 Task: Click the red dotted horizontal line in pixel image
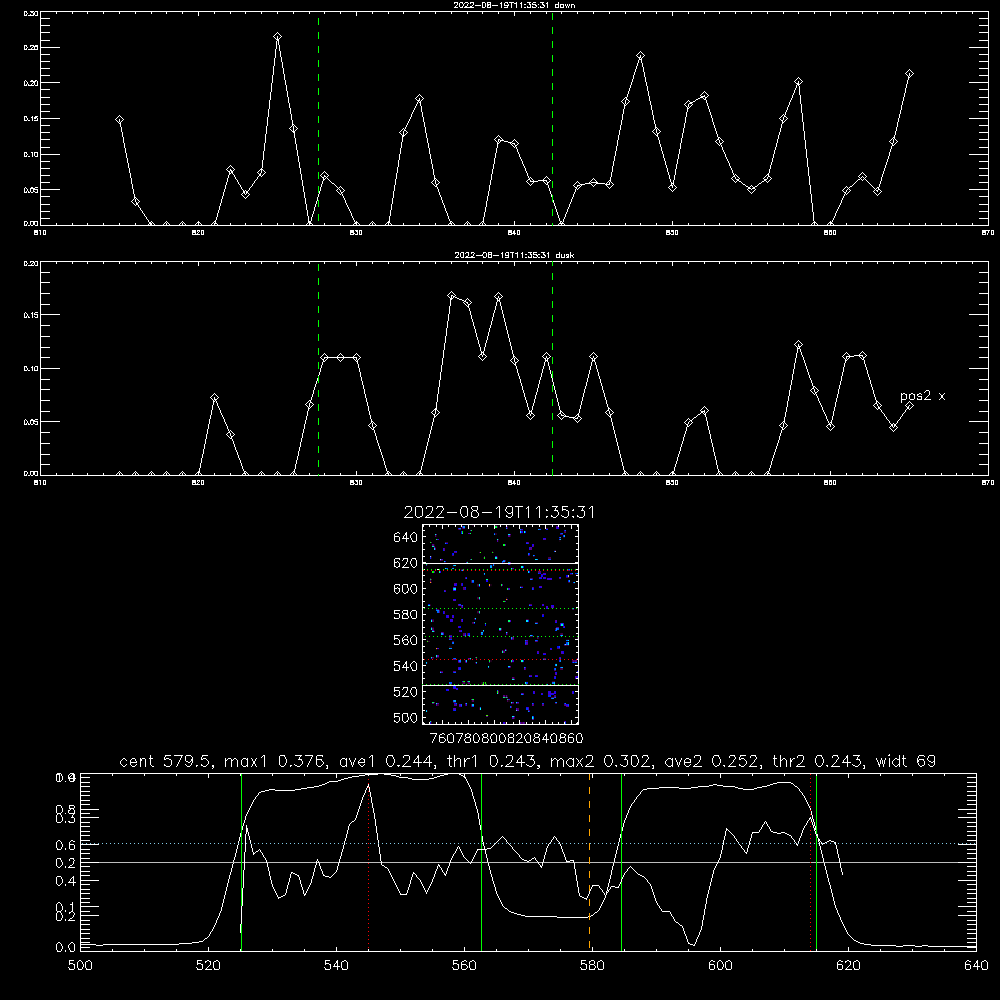[500, 660]
